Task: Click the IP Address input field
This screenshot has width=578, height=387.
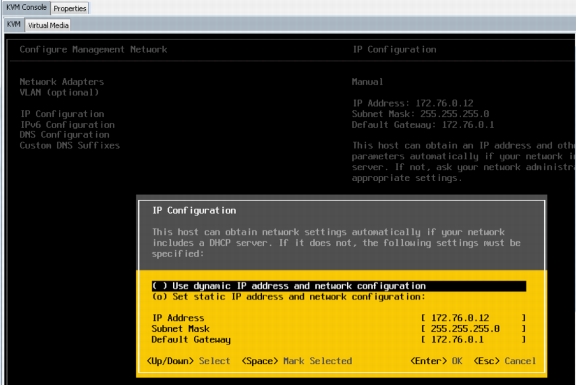Action: 473,318
